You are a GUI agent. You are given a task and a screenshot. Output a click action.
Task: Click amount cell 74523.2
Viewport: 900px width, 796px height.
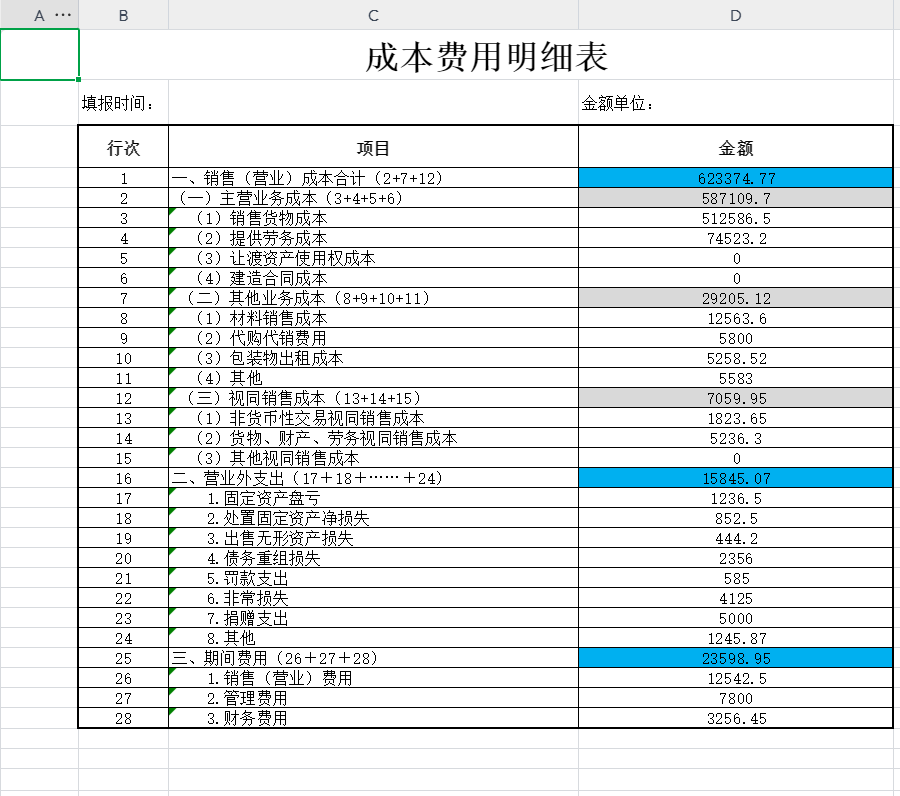click(x=736, y=238)
